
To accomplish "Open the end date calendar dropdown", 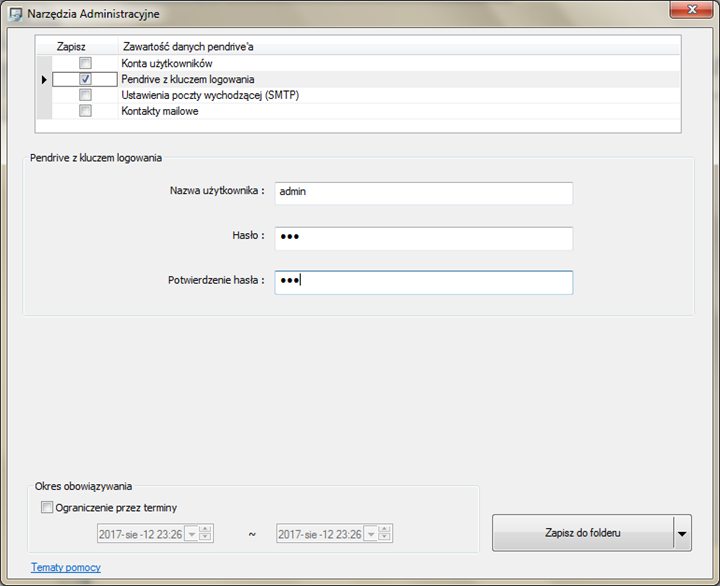I will click(x=371, y=534).
